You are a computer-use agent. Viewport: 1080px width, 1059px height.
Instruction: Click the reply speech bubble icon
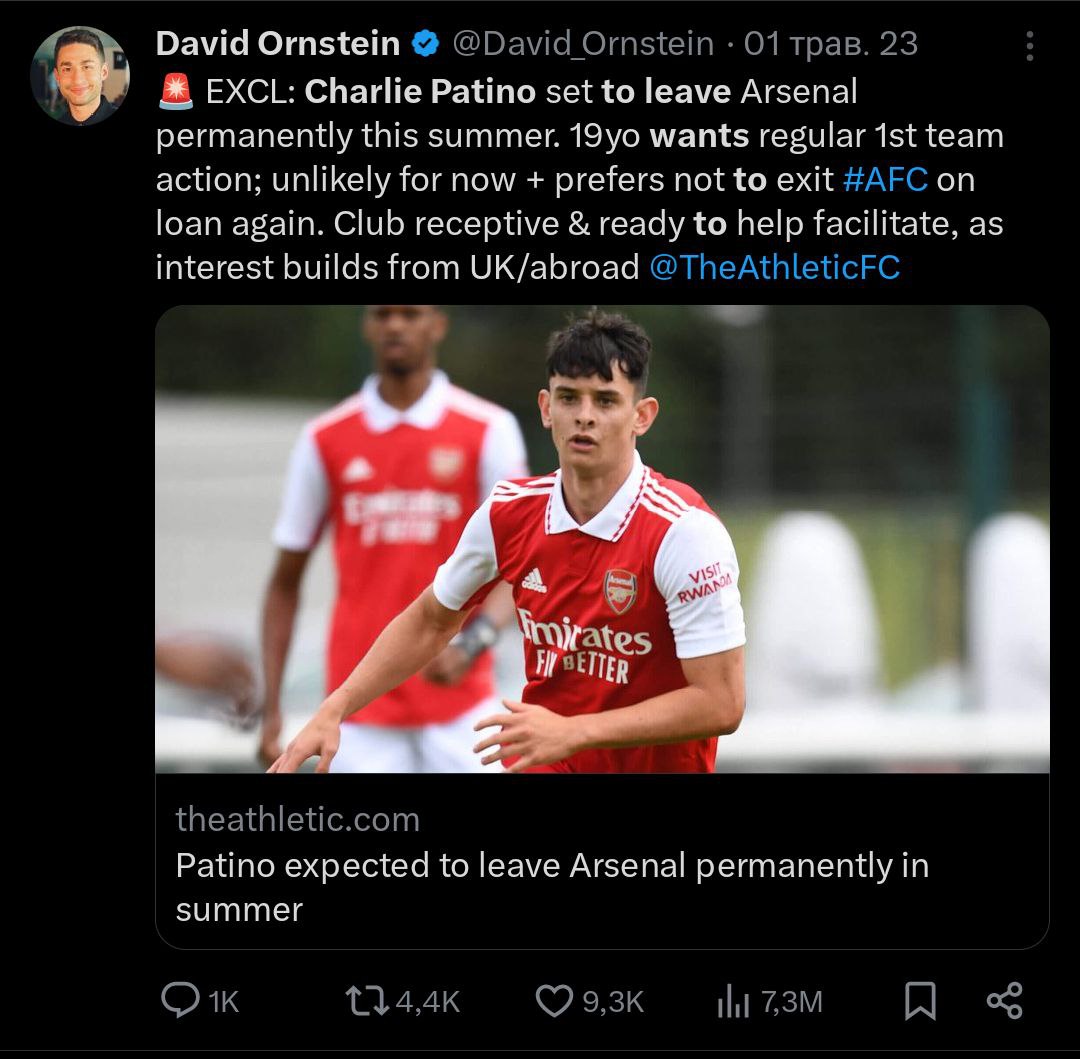tap(180, 1000)
